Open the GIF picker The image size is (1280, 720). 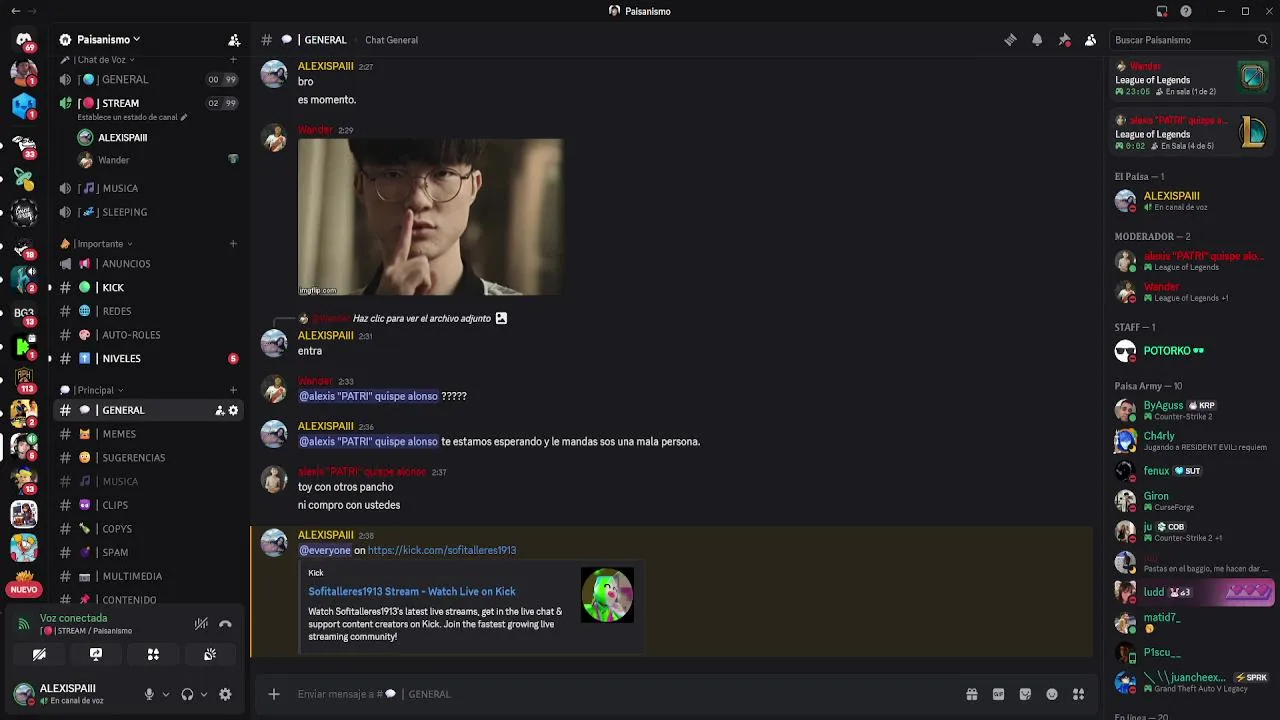click(x=998, y=694)
